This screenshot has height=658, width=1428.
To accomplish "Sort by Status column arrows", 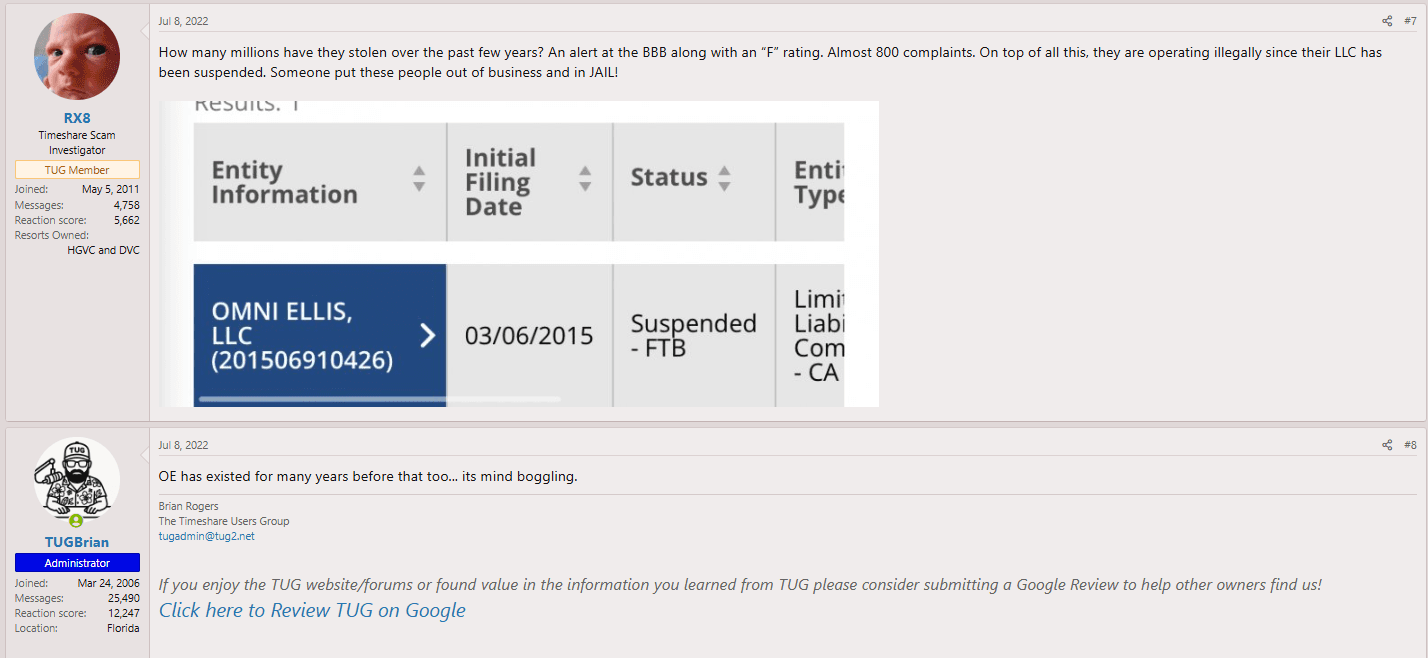I will click(725, 178).
